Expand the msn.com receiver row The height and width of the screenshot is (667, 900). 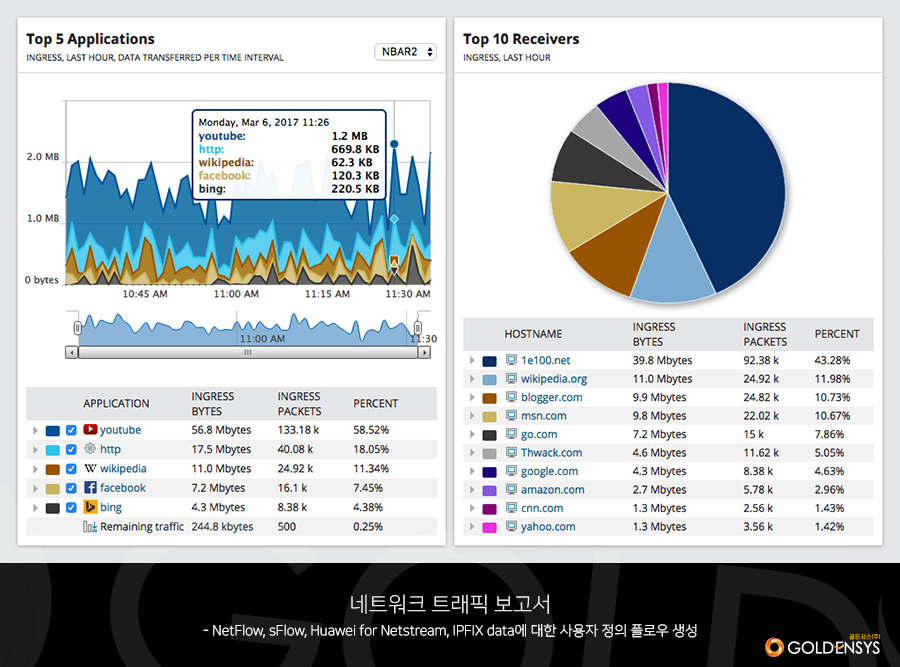pos(472,416)
